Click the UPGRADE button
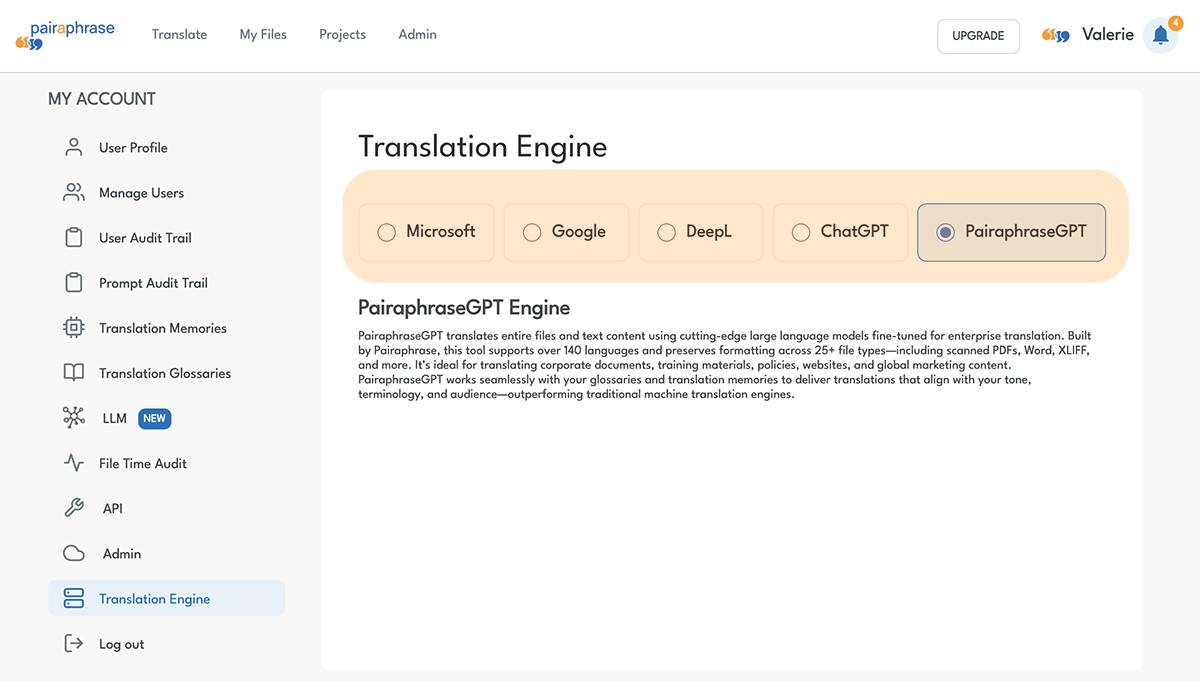 (978, 36)
